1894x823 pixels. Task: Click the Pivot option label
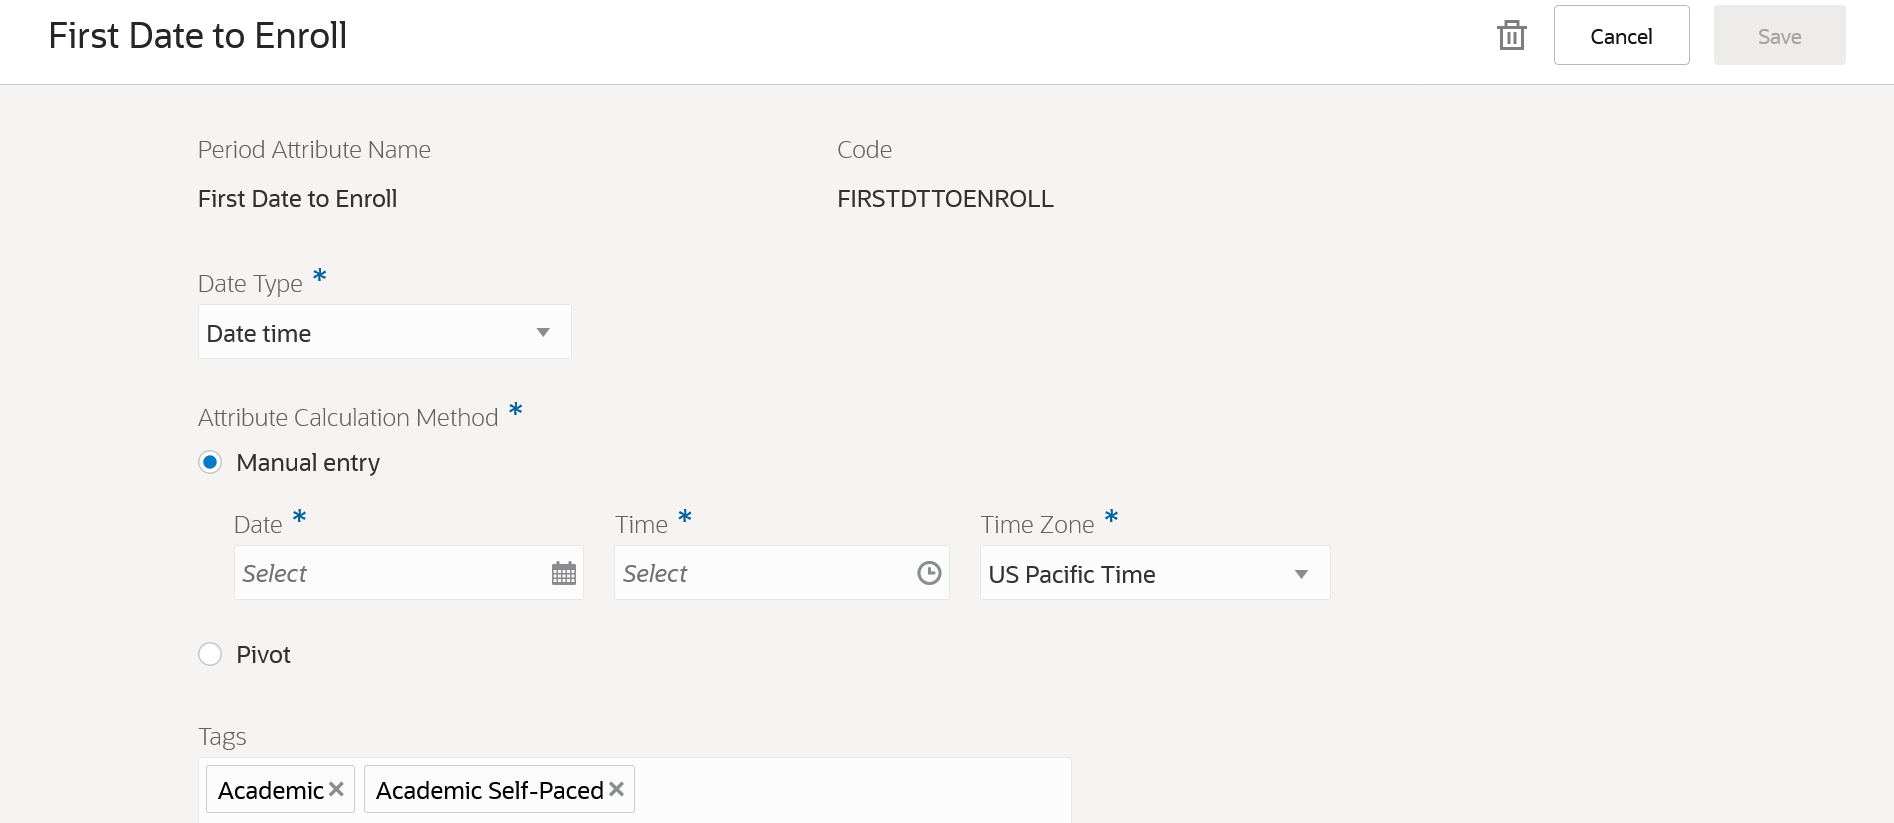pos(263,655)
